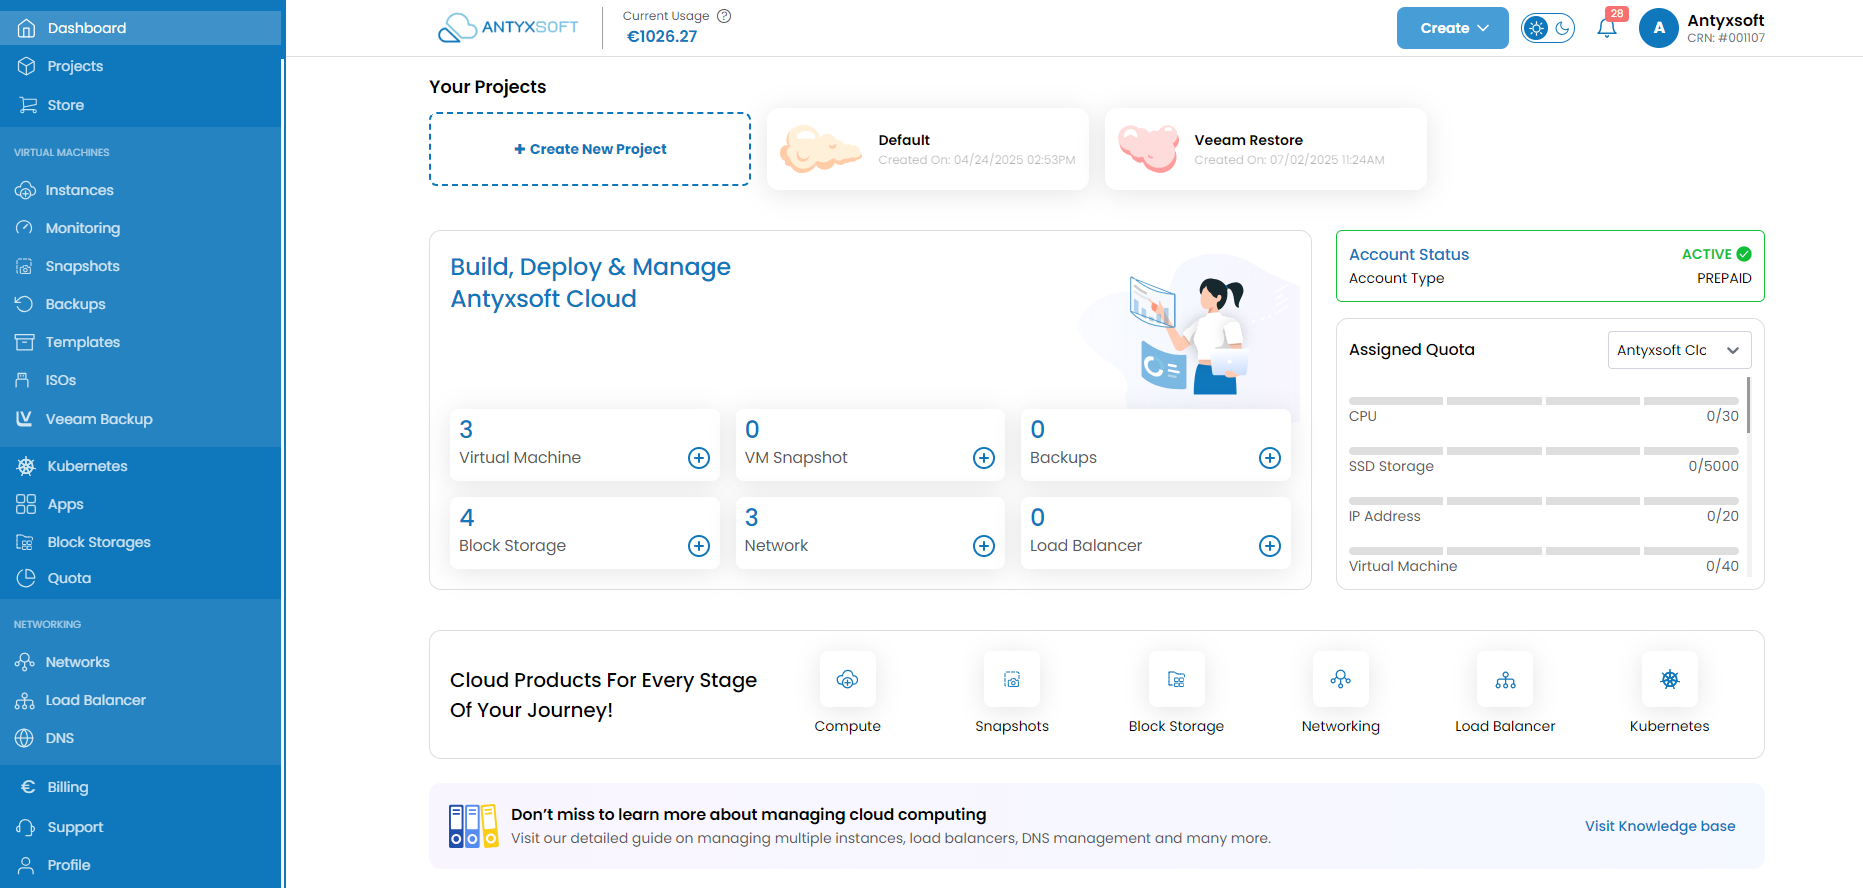Open the Kubernetes product icon

tap(1670, 680)
